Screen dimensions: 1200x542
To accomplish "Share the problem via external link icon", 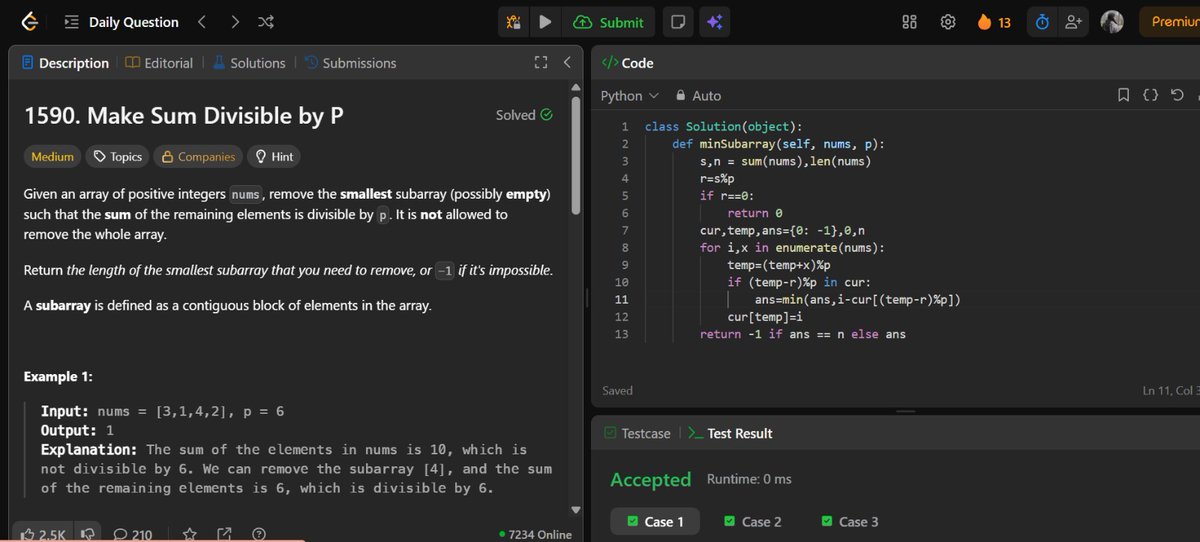I will 225,534.
